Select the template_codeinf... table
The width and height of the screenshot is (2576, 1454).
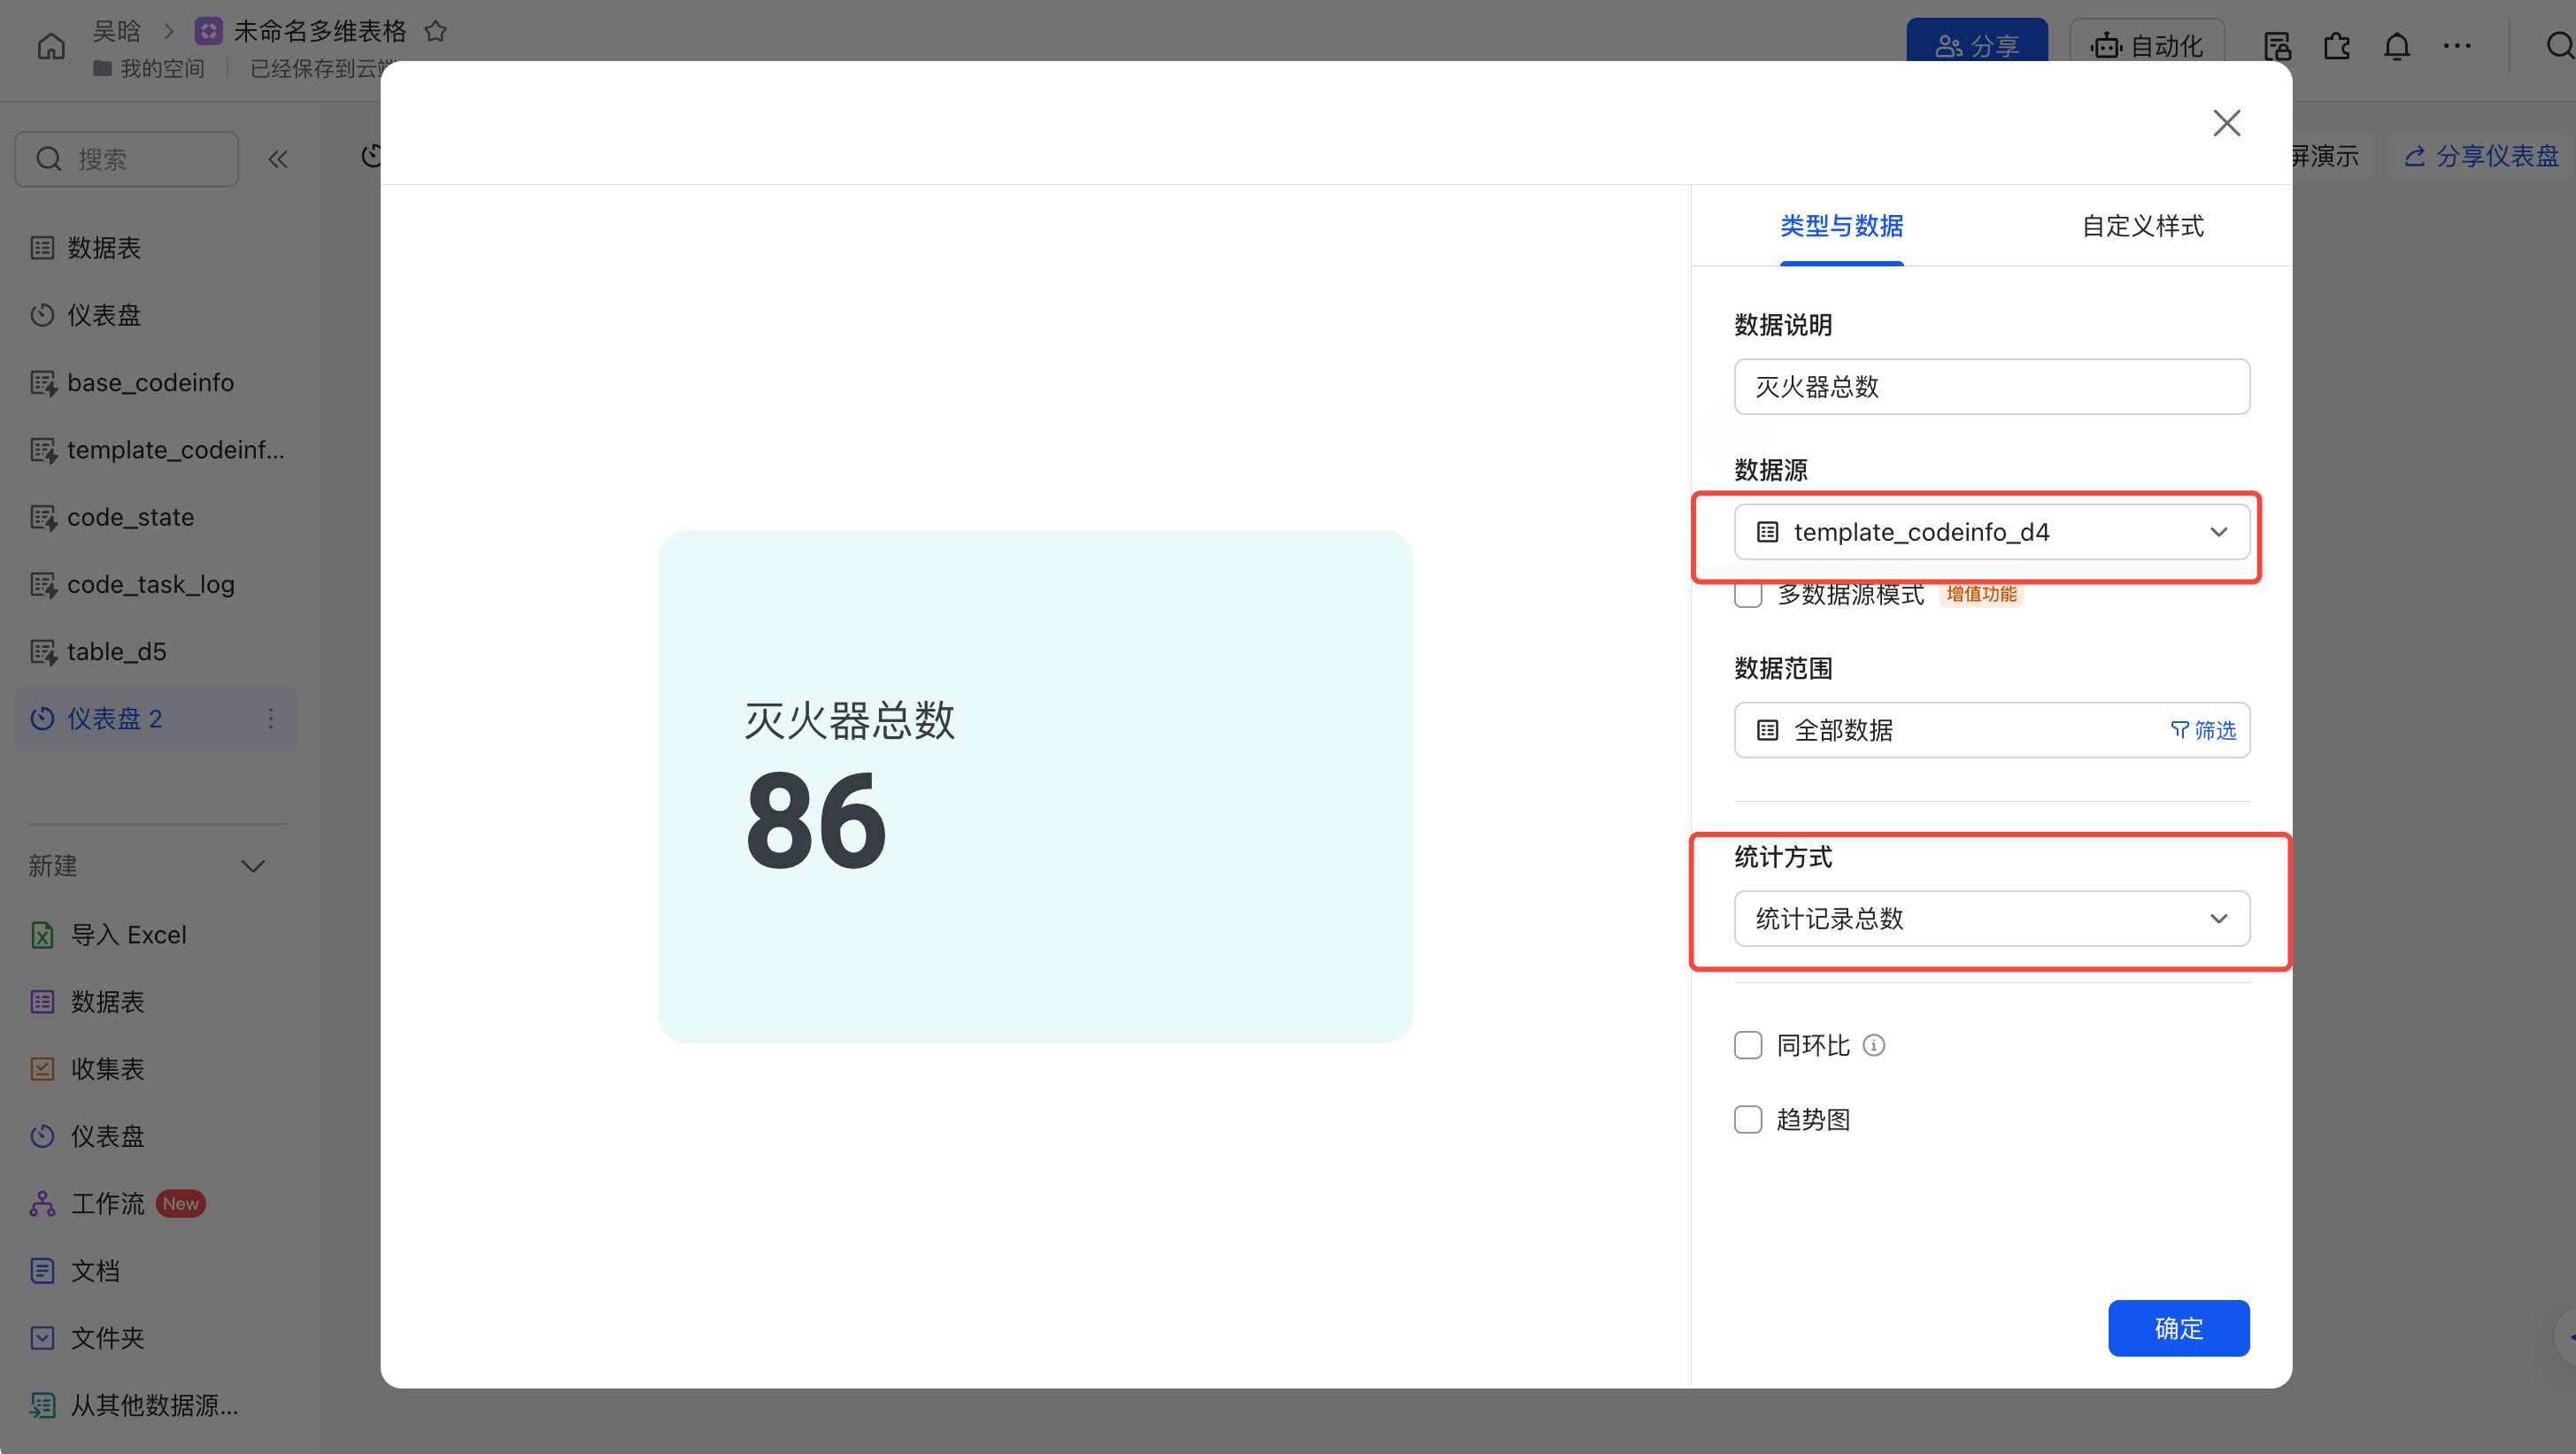[156, 450]
